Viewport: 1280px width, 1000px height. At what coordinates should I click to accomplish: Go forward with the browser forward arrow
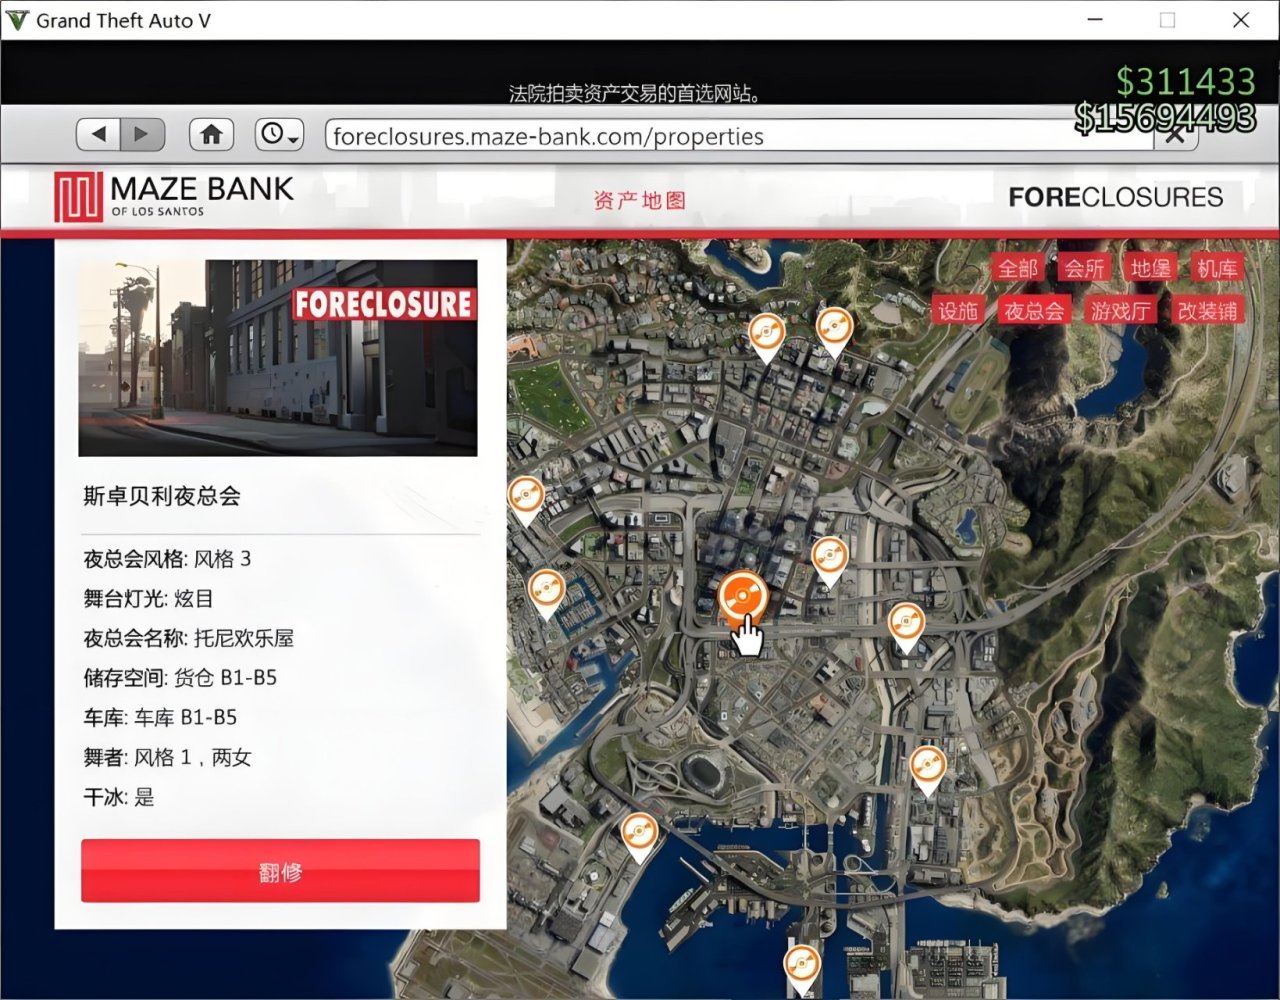point(142,134)
